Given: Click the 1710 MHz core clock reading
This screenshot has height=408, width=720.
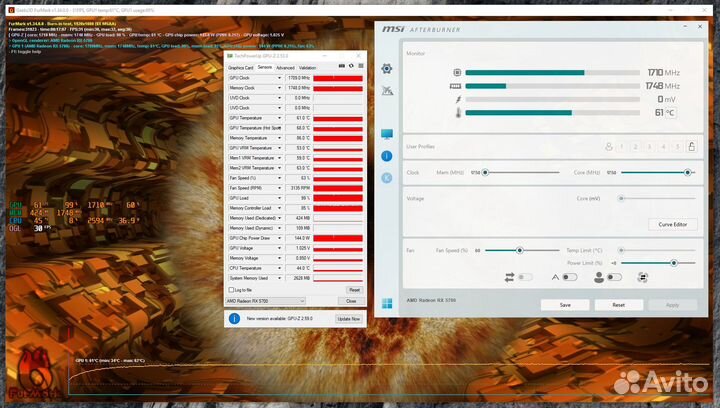Looking at the screenshot, I should tap(664, 73).
